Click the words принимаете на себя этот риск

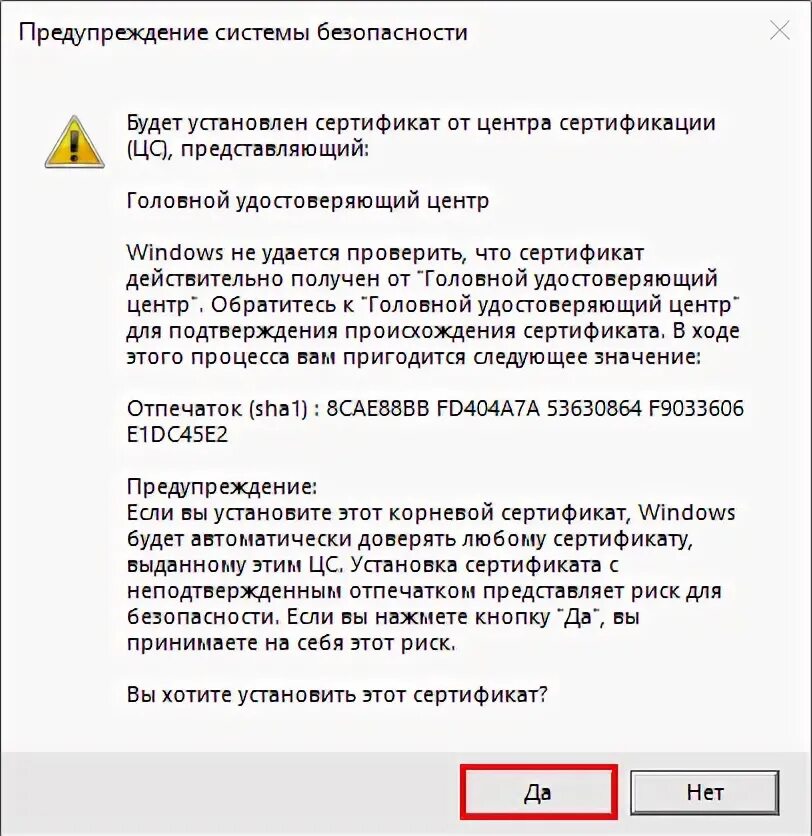pyautogui.click(x=291, y=643)
